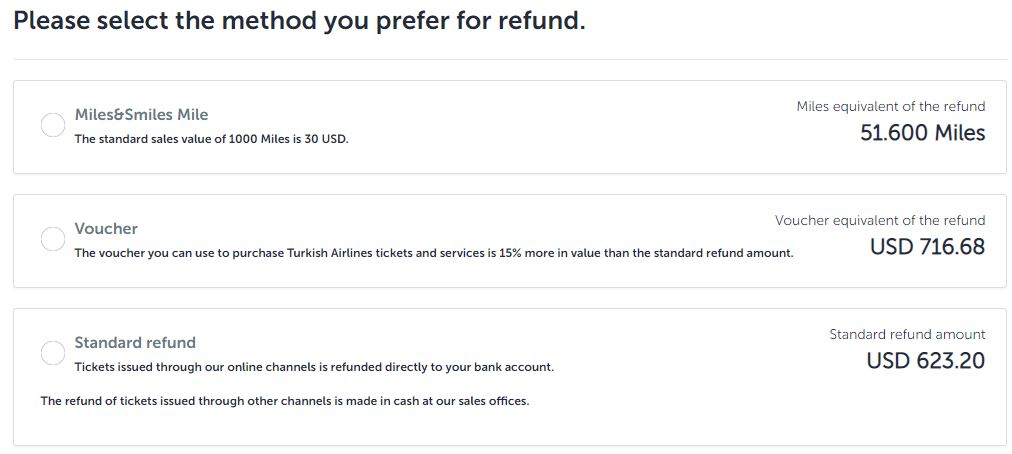This screenshot has width=1012, height=454.
Task: Click the 'Voucher' option title
Action: pos(106,229)
